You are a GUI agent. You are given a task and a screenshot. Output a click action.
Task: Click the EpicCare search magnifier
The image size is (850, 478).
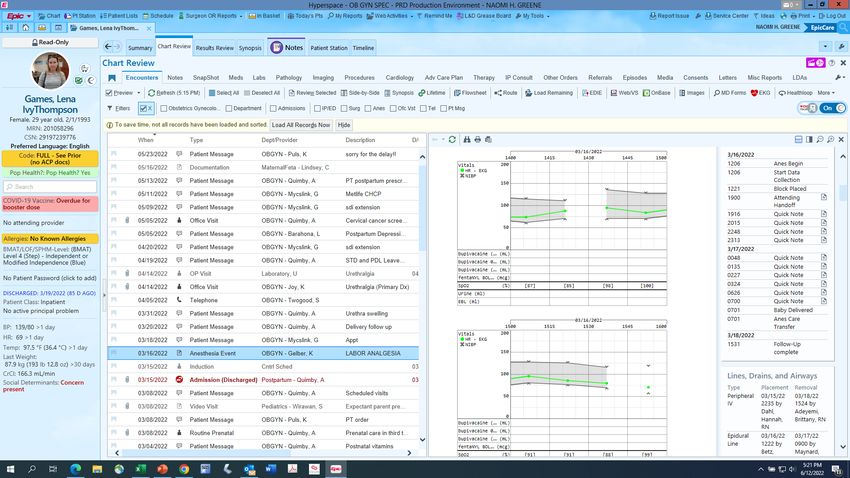pyautogui.click(x=843, y=28)
